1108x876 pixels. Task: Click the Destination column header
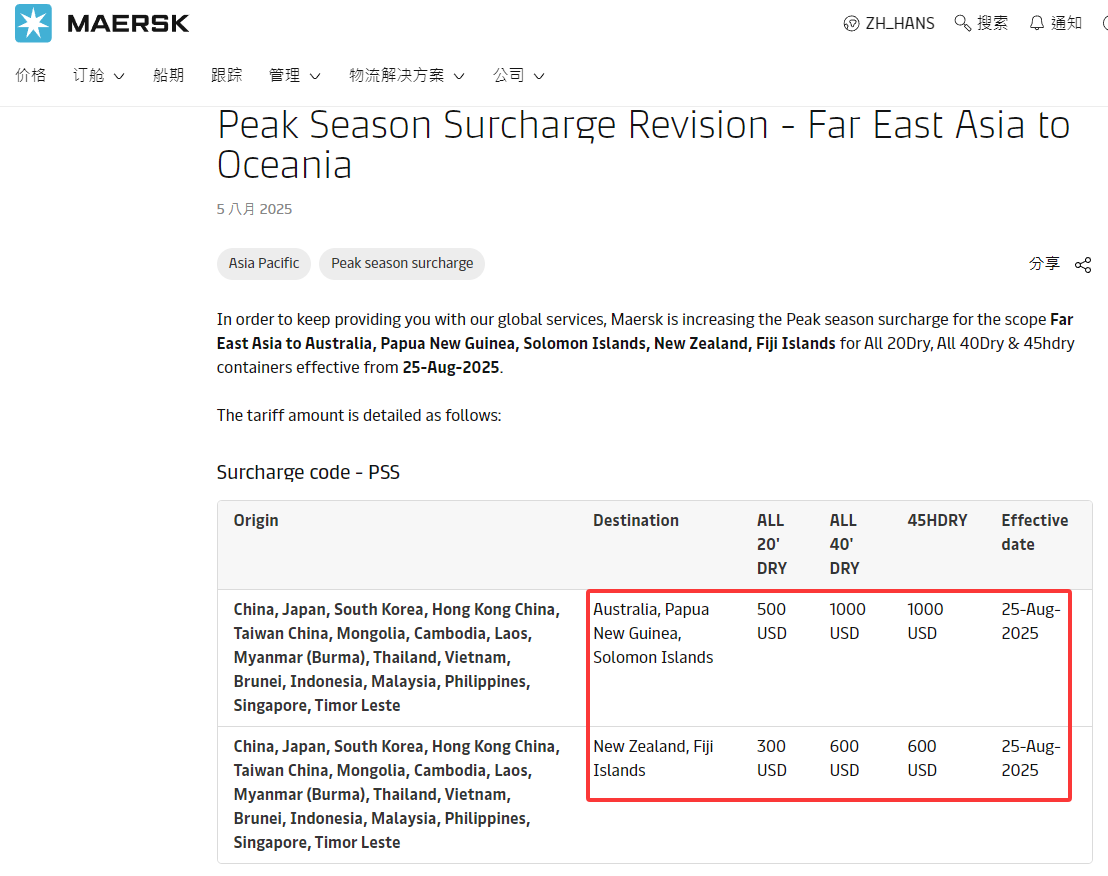tap(636, 520)
